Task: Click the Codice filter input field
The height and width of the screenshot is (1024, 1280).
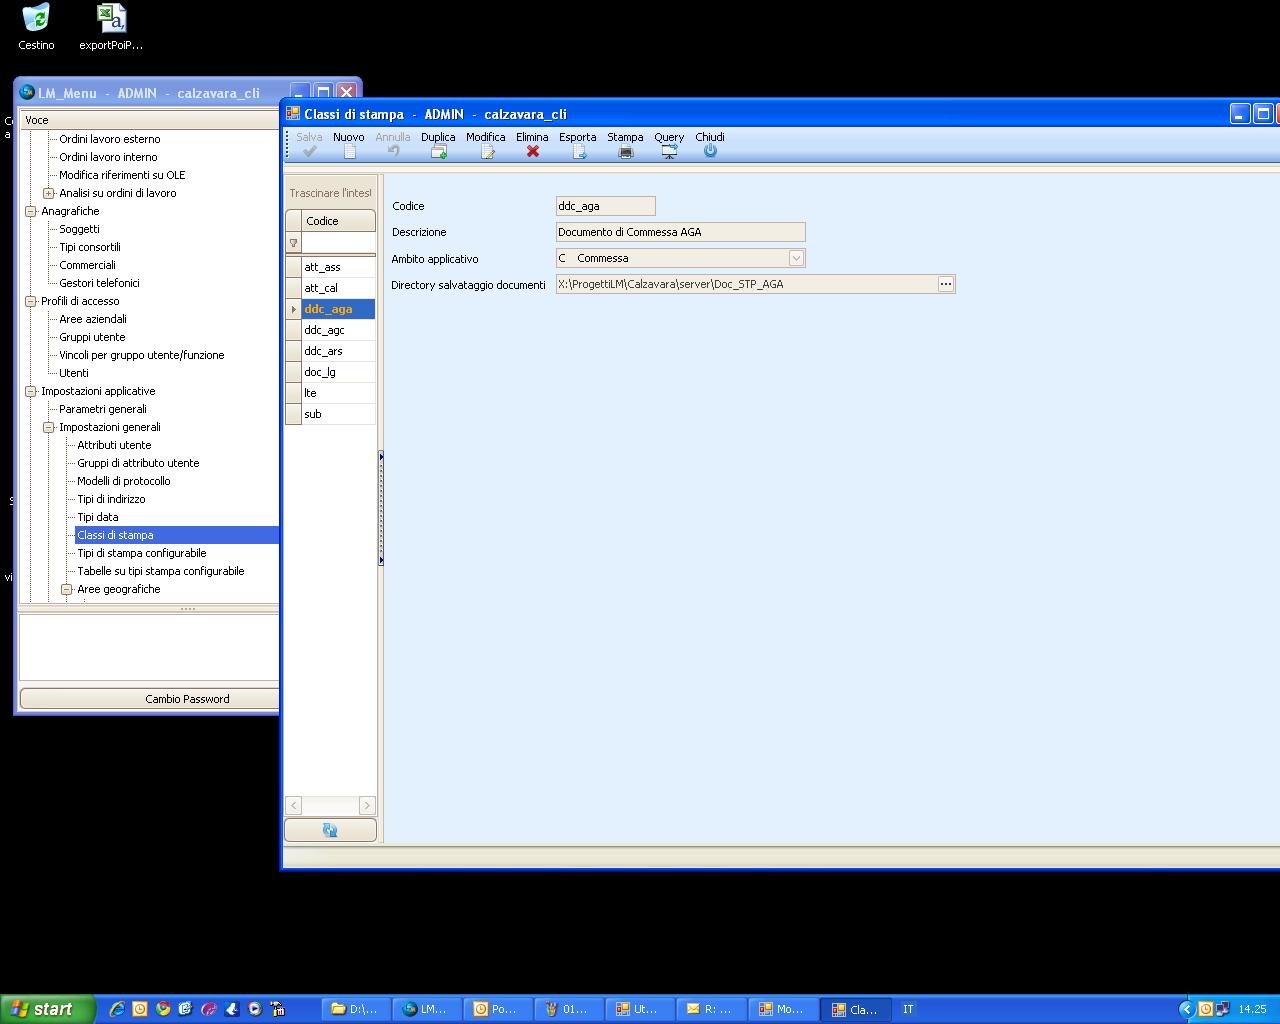Action: 338,243
